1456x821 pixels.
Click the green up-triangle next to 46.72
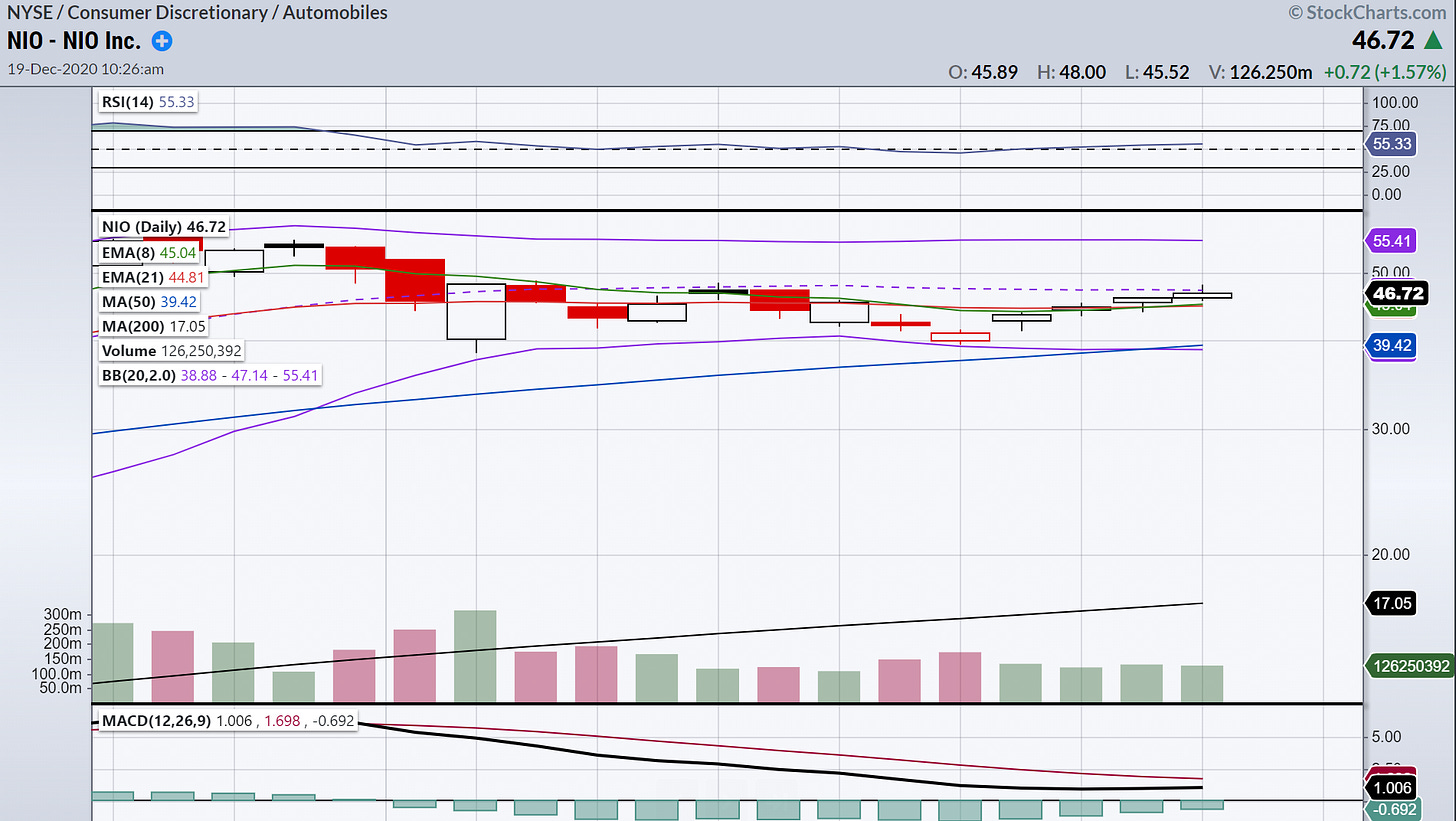tap(1435, 40)
